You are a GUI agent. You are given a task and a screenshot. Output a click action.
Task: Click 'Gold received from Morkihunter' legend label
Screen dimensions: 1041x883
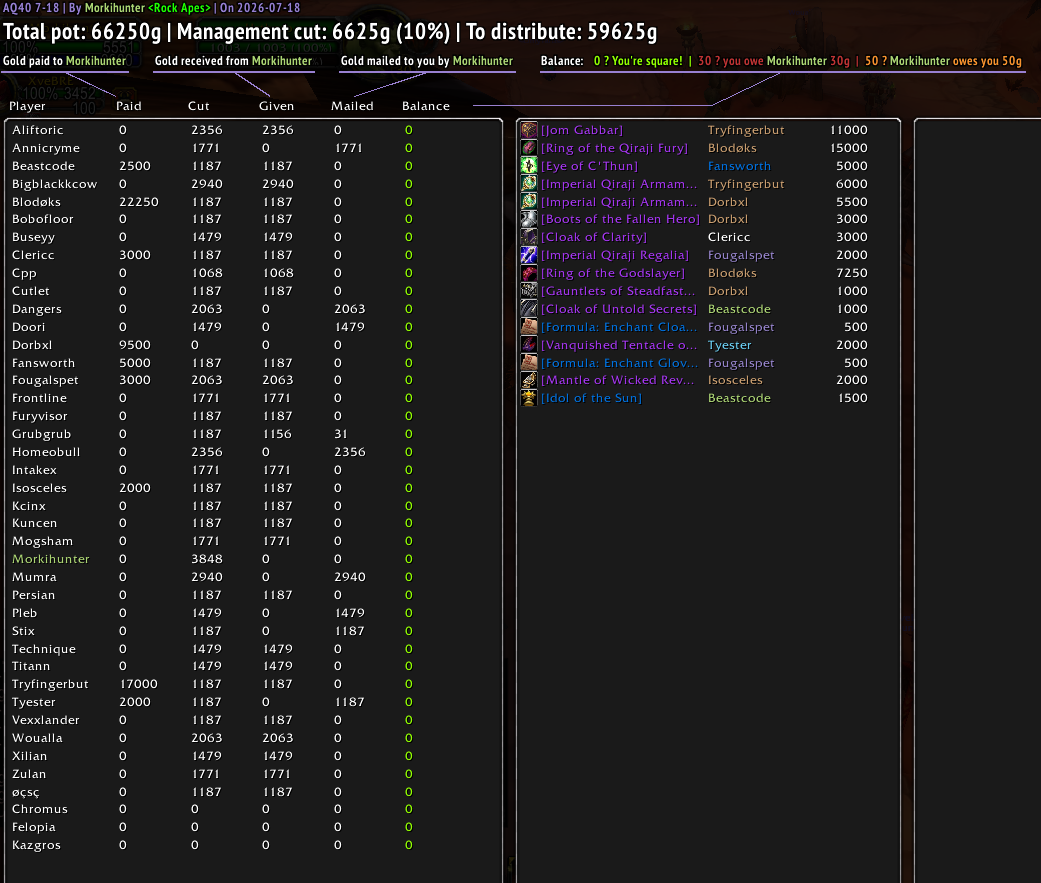(233, 60)
